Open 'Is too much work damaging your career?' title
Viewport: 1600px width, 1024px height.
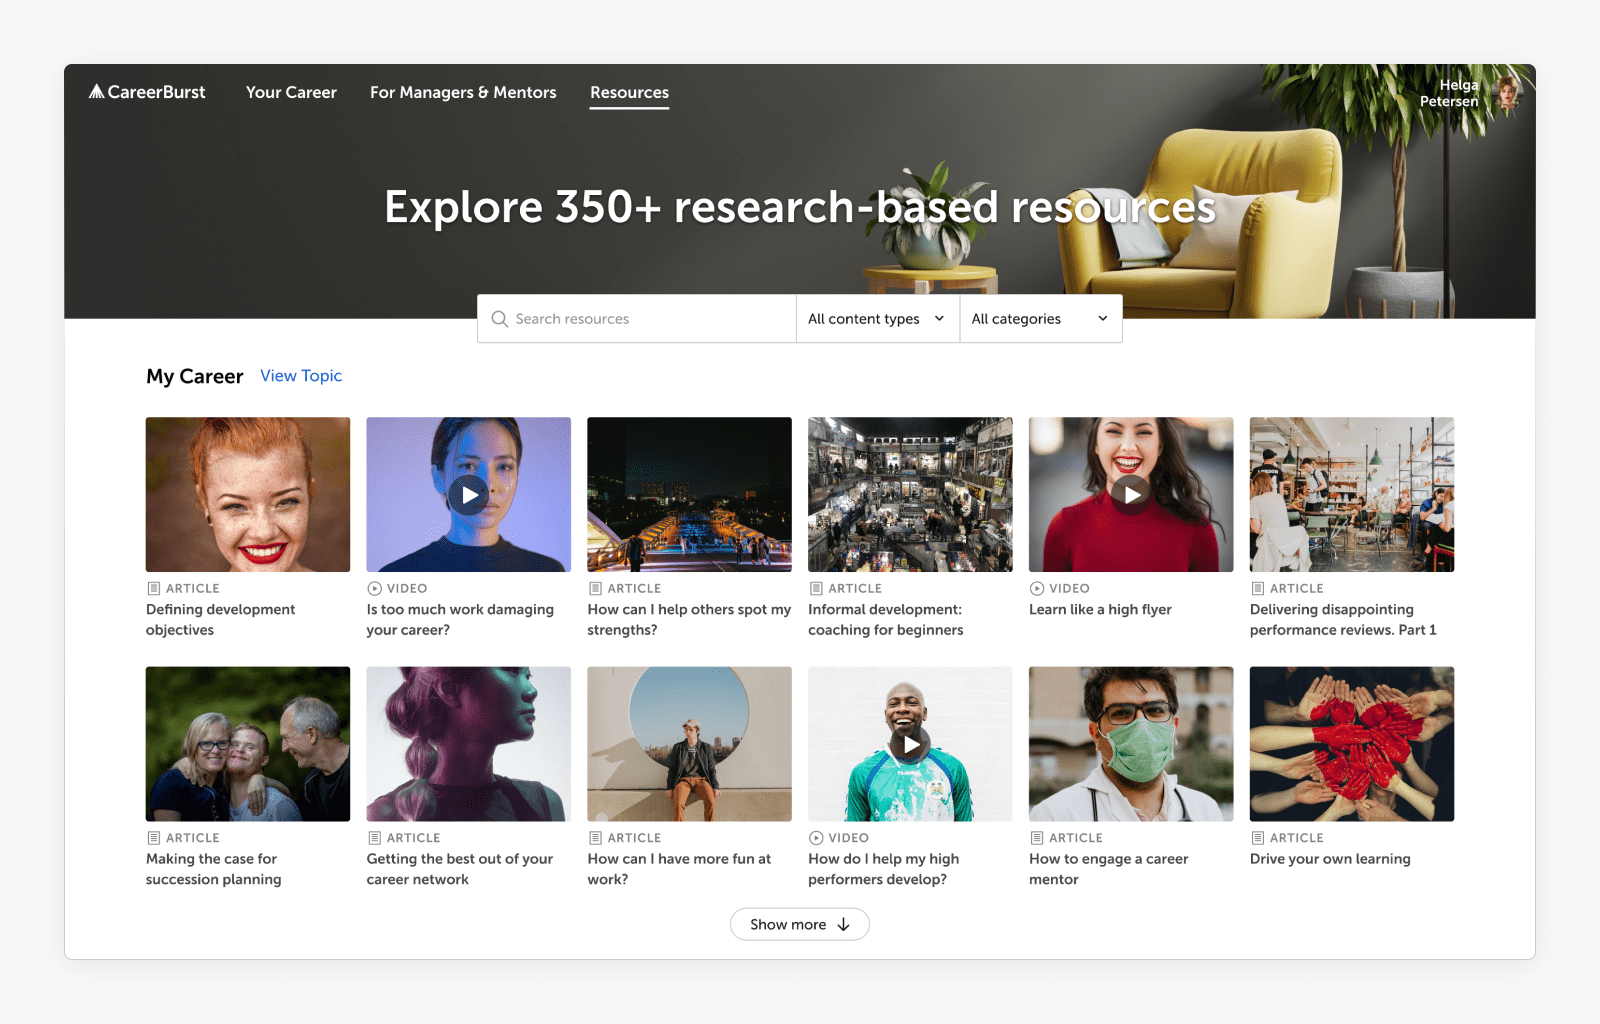[460, 620]
